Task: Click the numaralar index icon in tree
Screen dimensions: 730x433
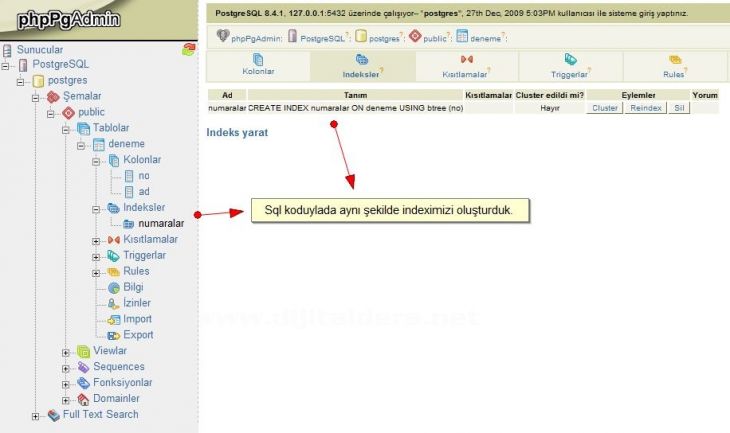Action: point(128,224)
